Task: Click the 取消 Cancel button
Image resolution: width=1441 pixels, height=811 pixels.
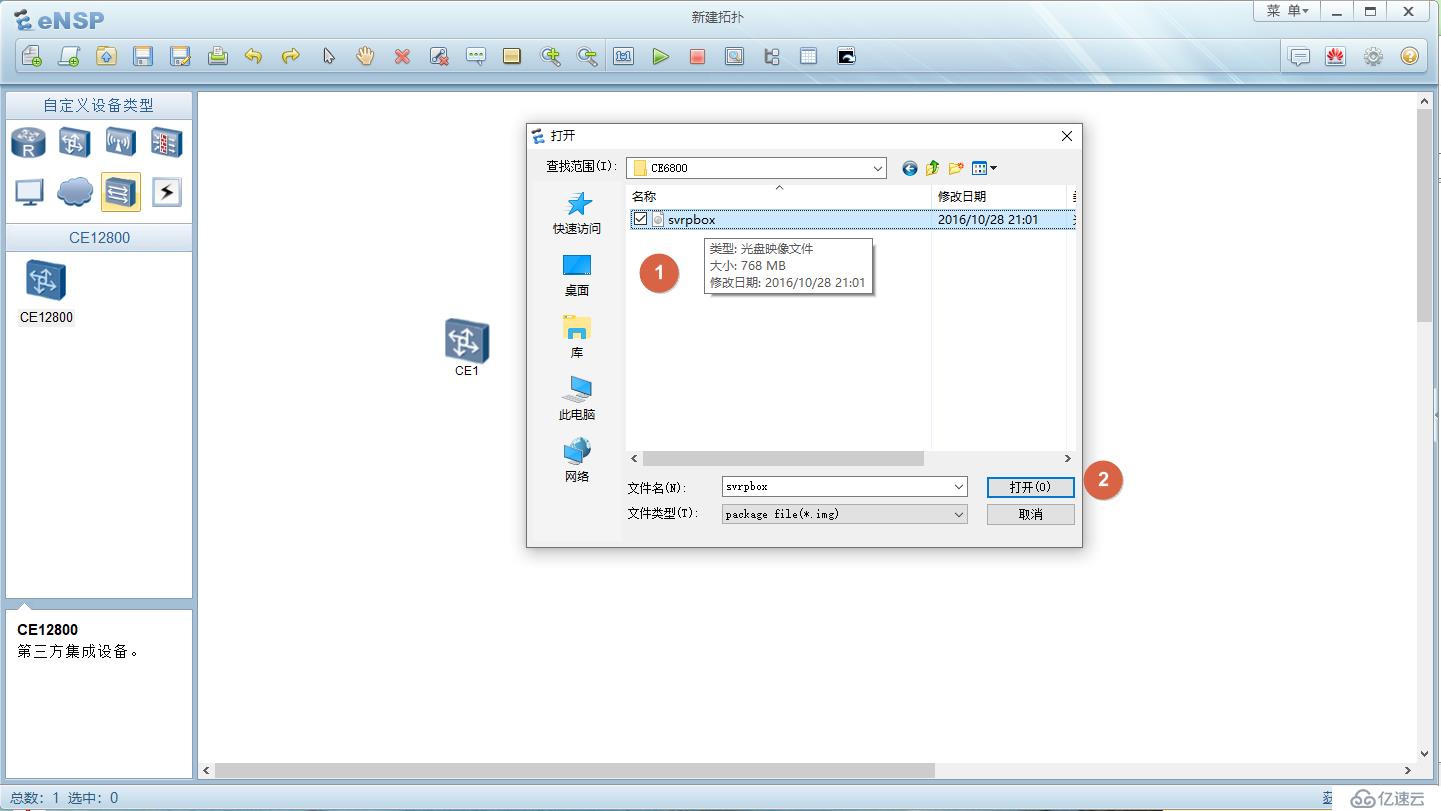Action: coord(1030,514)
